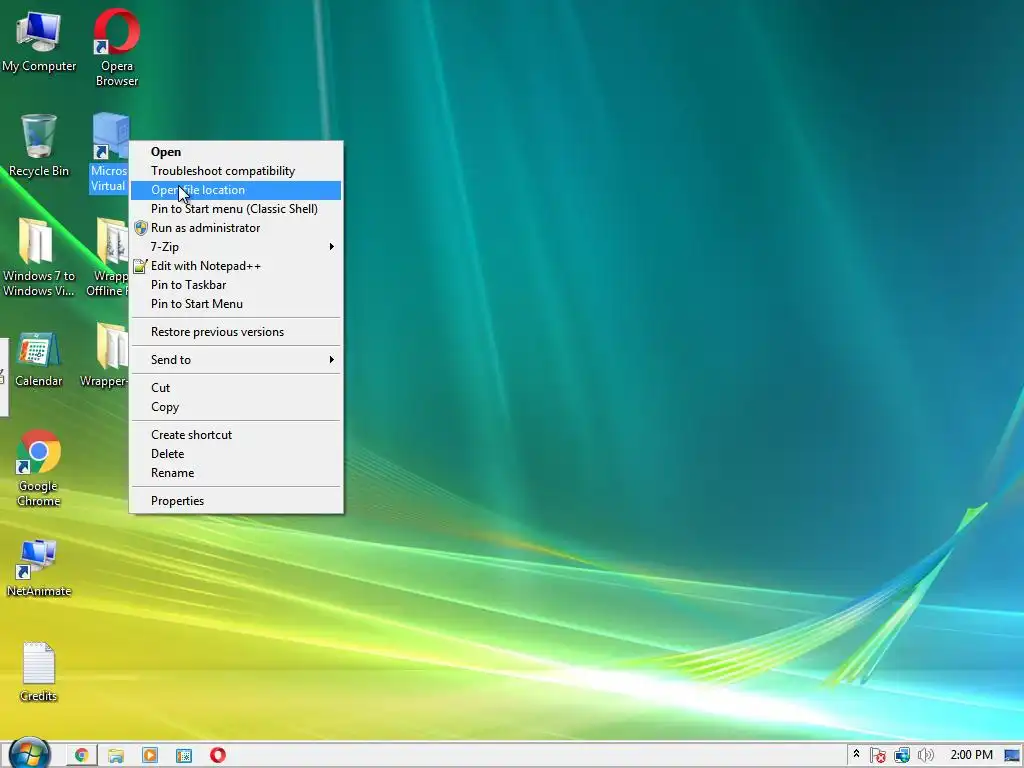This screenshot has height=768, width=1024.
Task: Select the NetAnimate desktop shortcut
Action: pyautogui.click(x=39, y=568)
